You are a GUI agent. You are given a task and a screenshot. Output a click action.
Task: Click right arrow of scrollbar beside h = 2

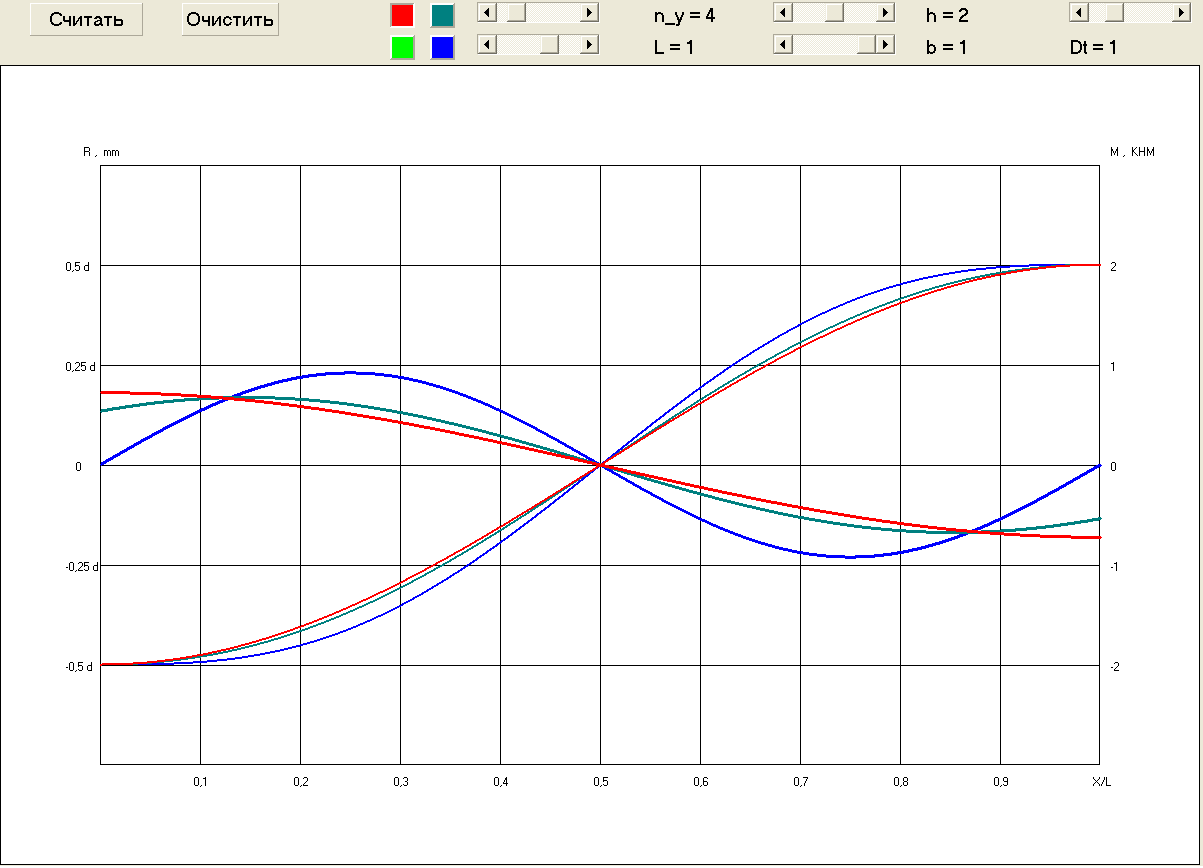[x=886, y=12]
